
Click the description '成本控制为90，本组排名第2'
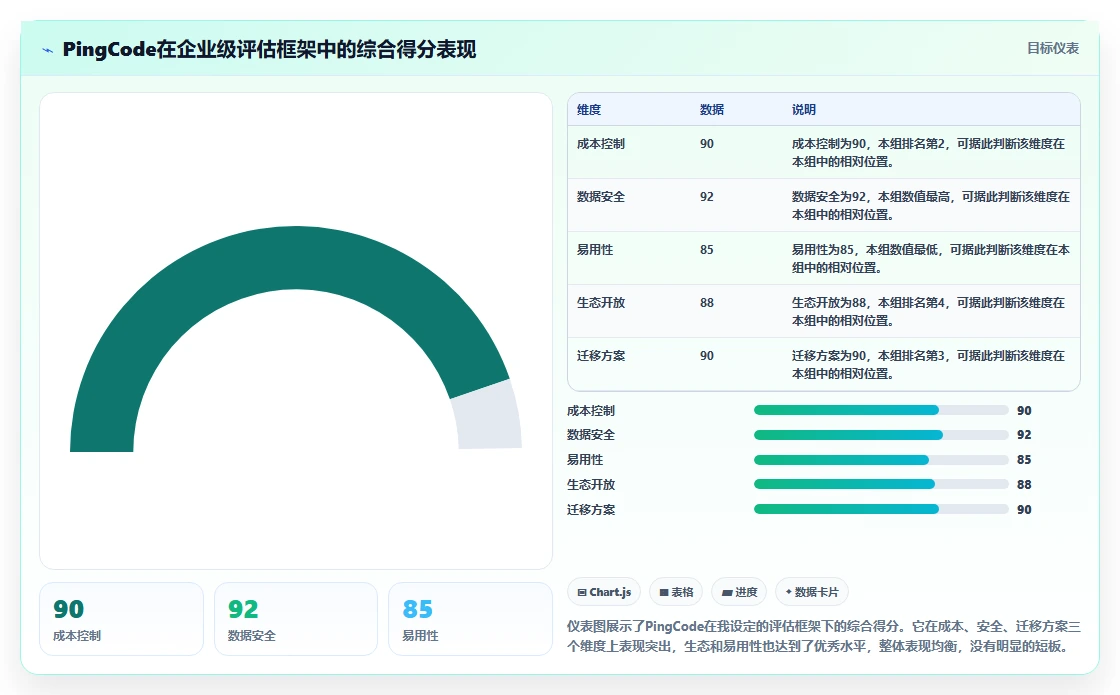point(929,152)
